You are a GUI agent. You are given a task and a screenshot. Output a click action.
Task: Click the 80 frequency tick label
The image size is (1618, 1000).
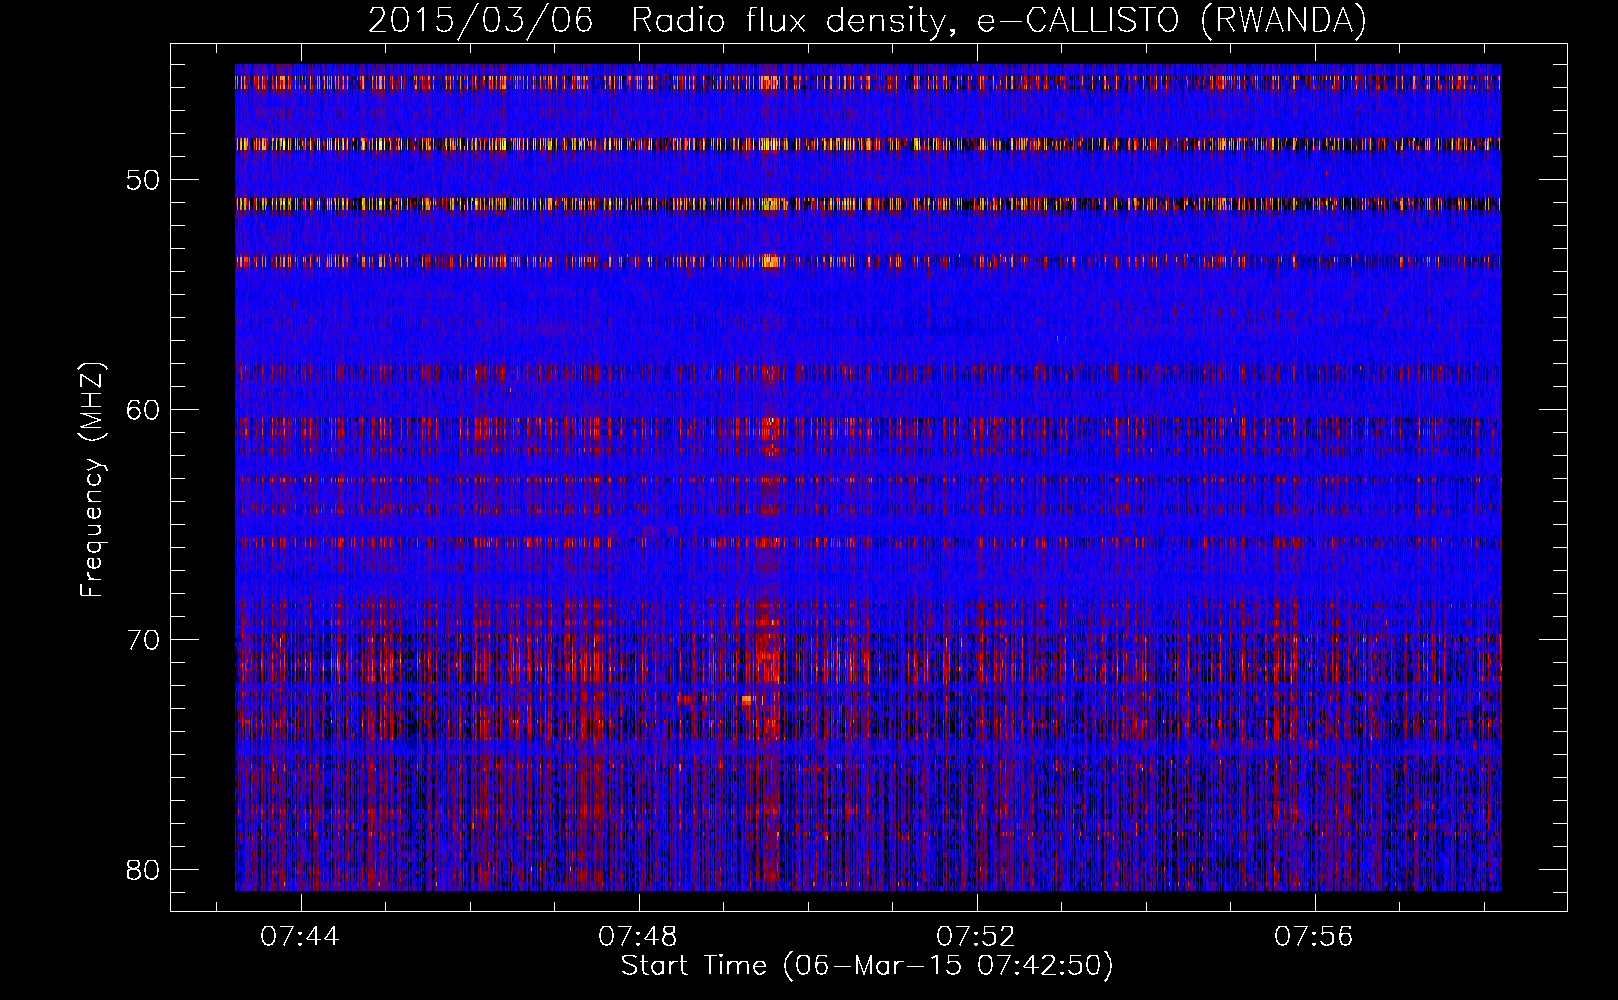pyautogui.click(x=142, y=868)
